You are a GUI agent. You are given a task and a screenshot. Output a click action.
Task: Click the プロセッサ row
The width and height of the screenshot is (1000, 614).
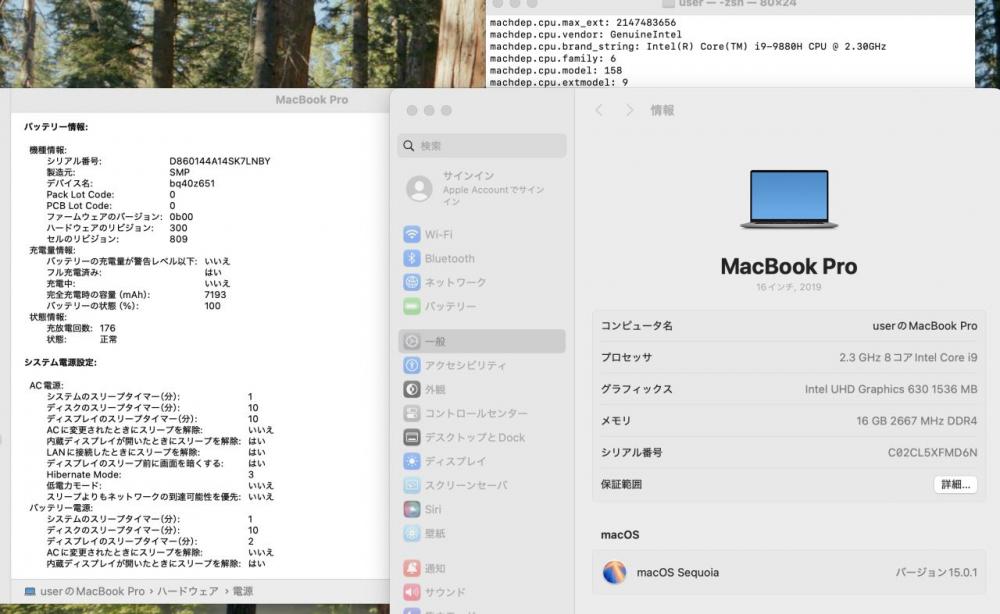[789, 357]
